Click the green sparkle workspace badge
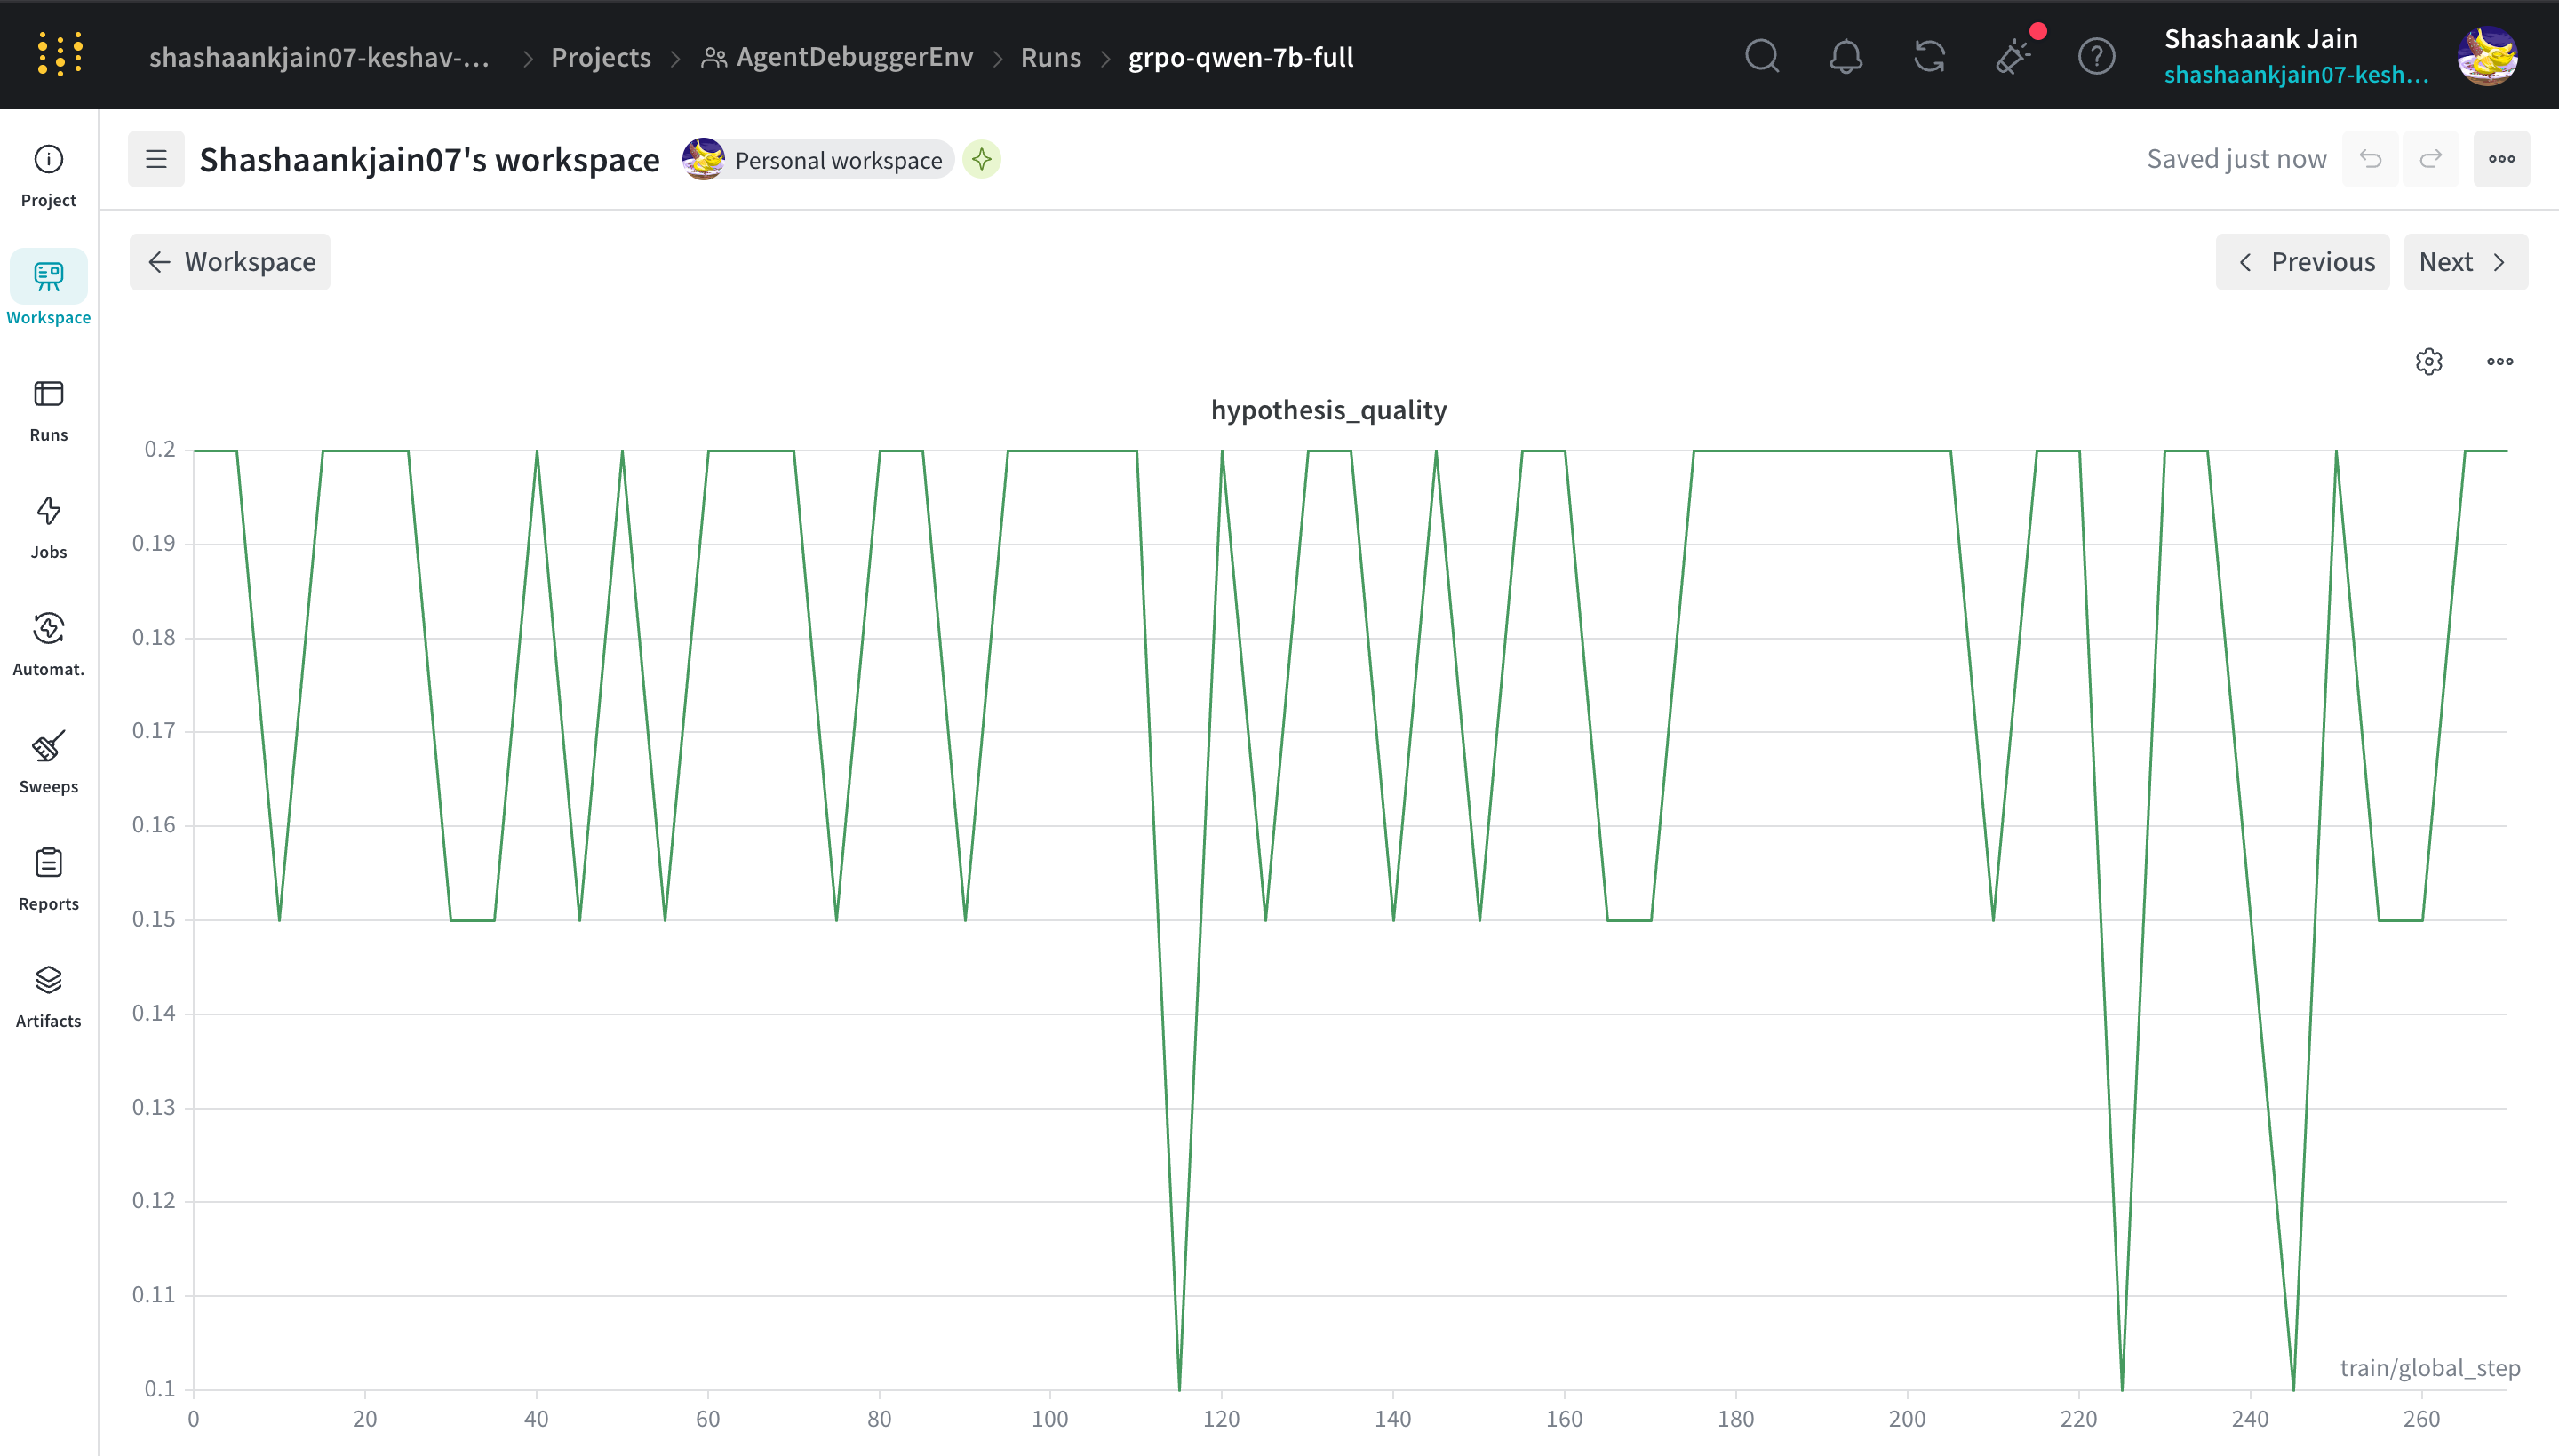Image resolution: width=2559 pixels, height=1456 pixels. [982, 159]
